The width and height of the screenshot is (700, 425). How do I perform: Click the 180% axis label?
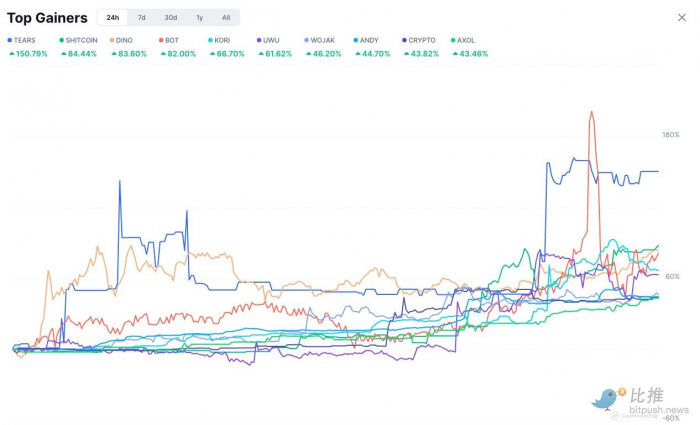[x=670, y=135]
